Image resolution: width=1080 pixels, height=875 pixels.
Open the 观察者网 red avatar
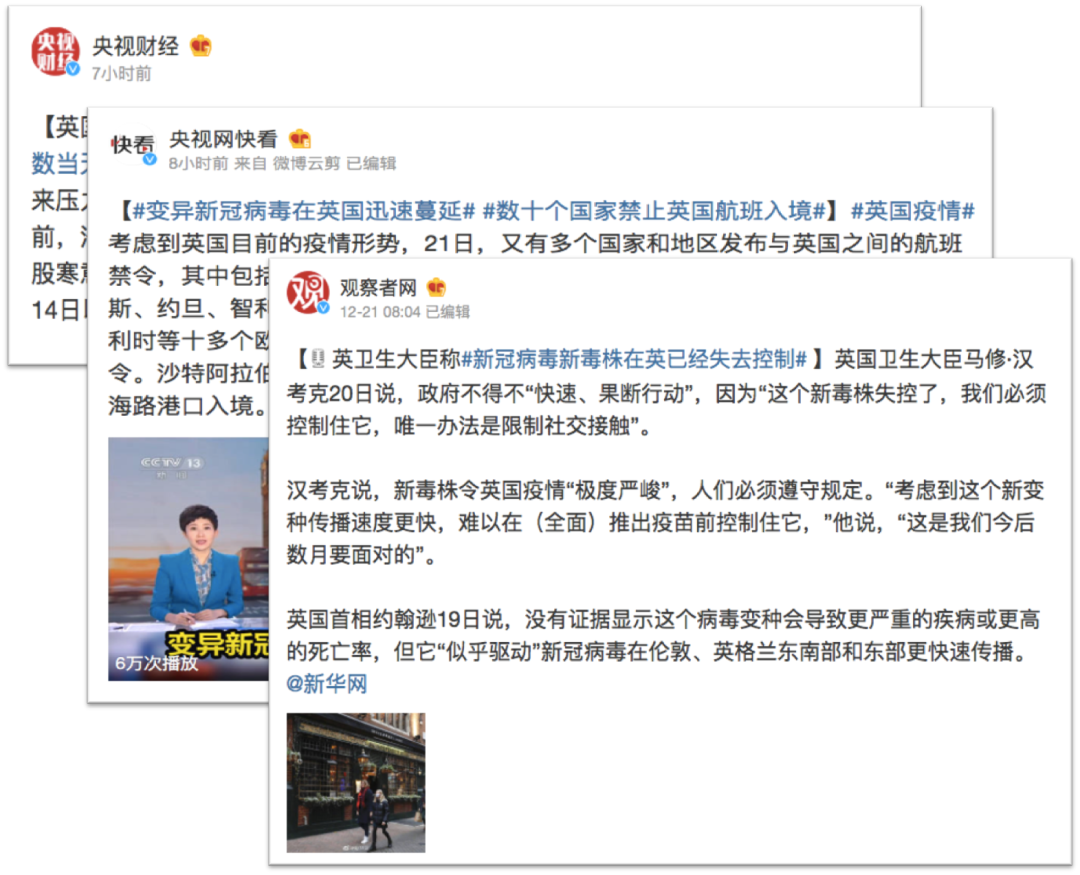click(x=308, y=292)
